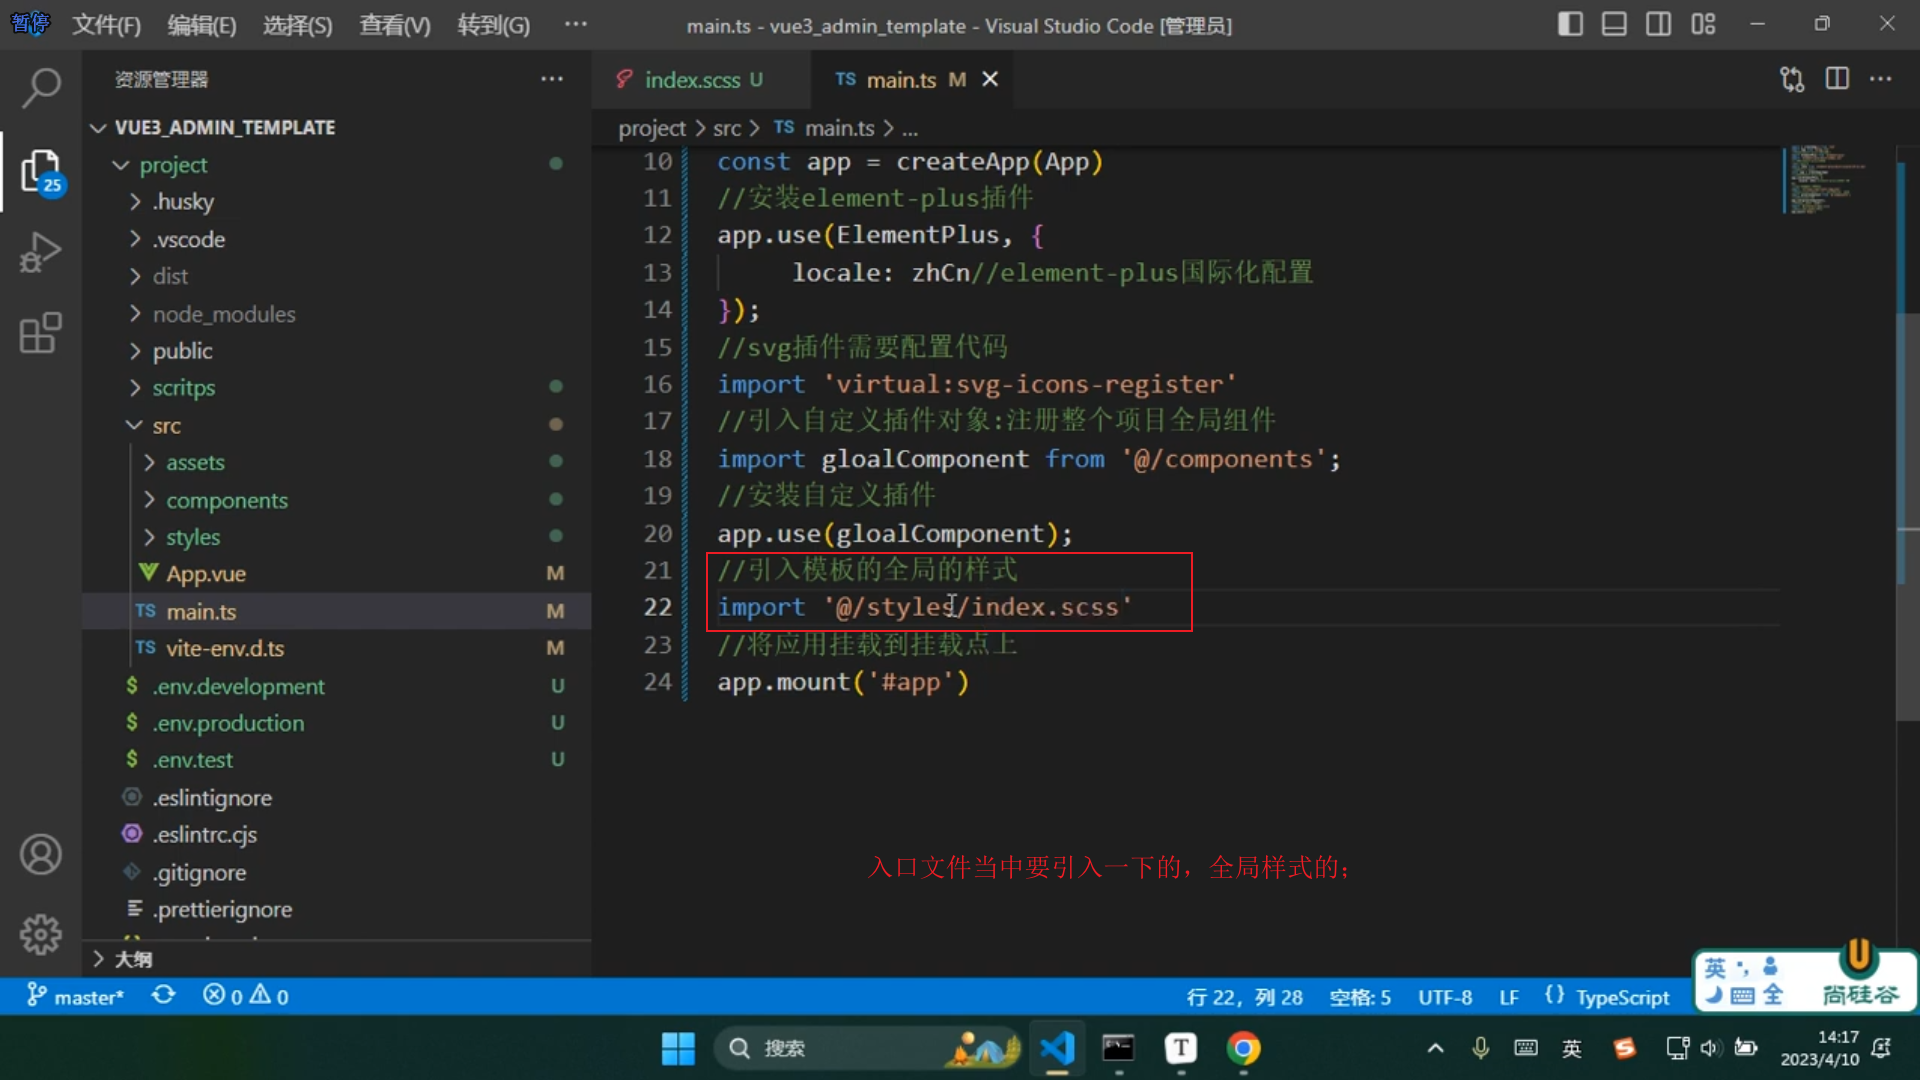The height and width of the screenshot is (1080, 1920).
Task: Toggle bottom panel visibility
Action: (x=1614, y=24)
